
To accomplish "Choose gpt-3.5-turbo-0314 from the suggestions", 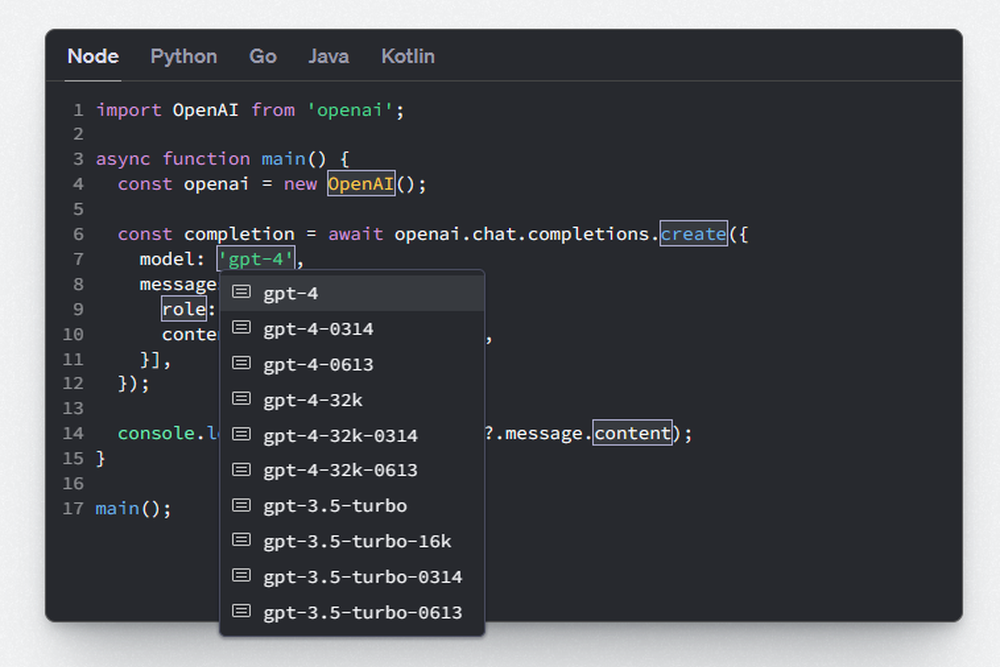I will [x=352, y=576].
